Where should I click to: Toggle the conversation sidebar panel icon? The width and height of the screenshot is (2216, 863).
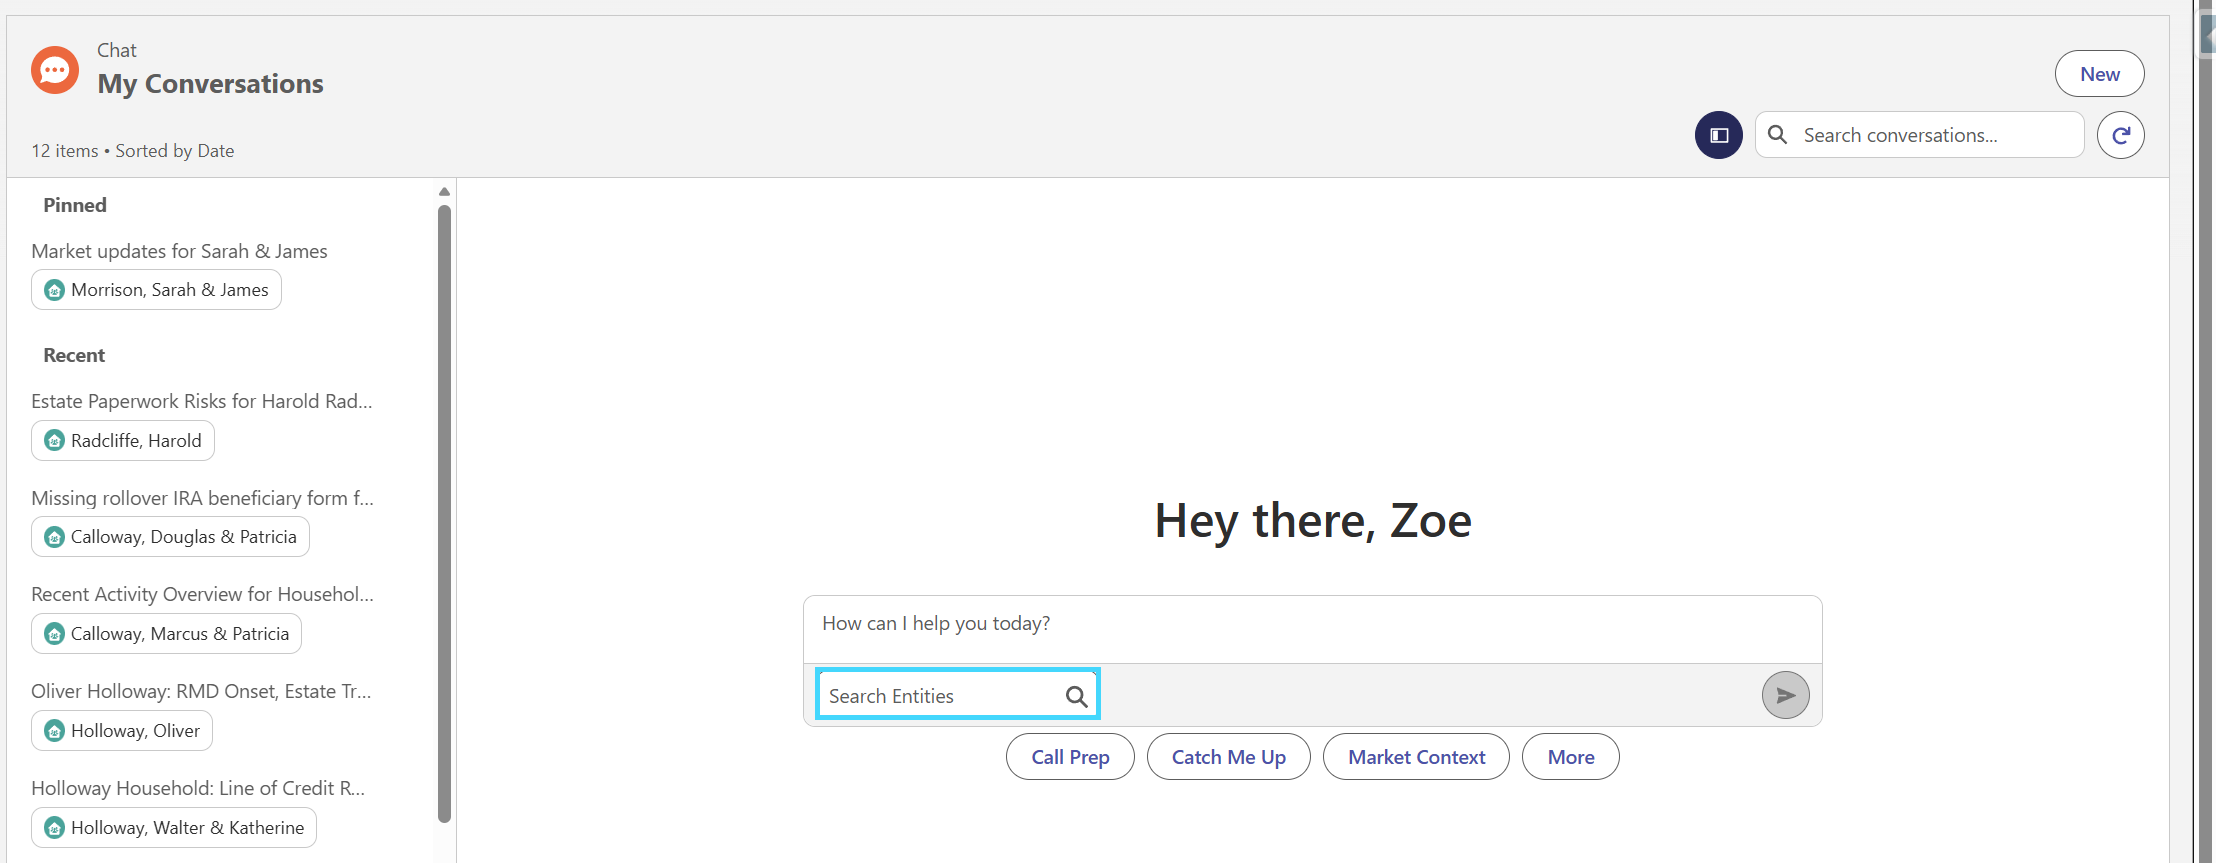1719,135
